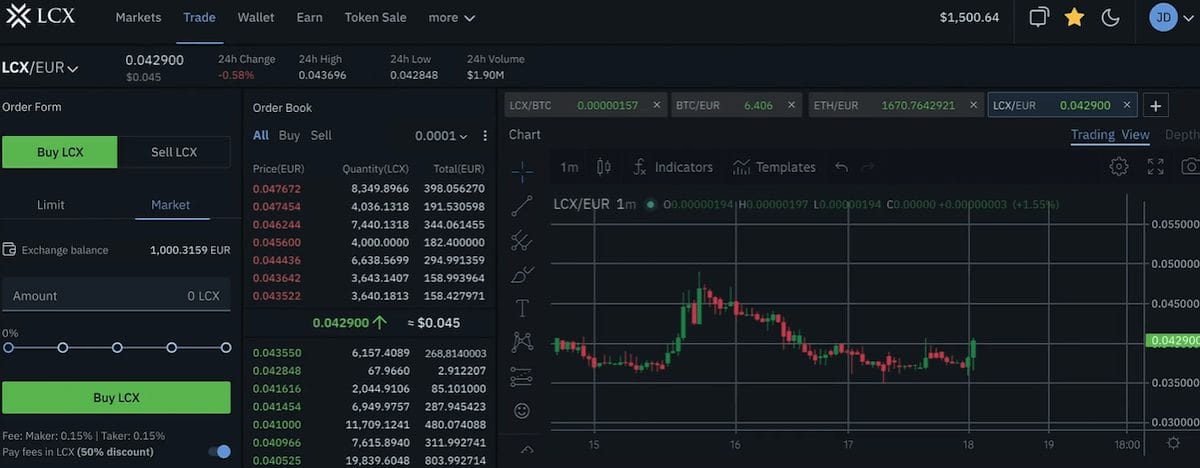Show all orders in order book

(x=260, y=135)
